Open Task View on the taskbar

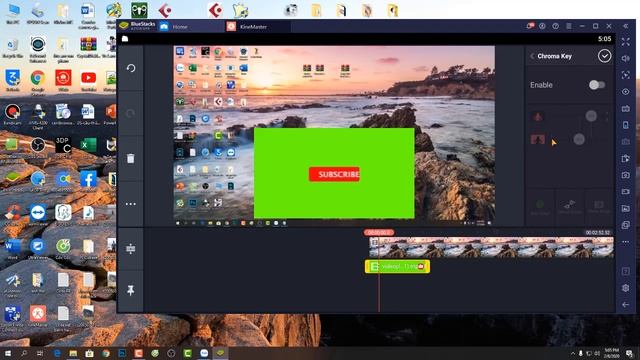coord(40,353)
